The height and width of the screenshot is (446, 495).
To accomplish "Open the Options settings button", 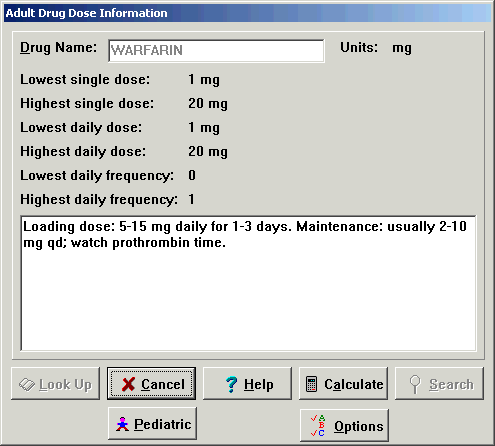I will coord(344,426).
